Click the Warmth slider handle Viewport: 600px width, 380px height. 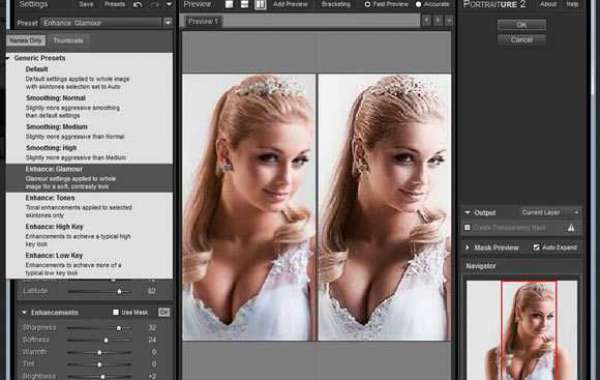(99, 352)
